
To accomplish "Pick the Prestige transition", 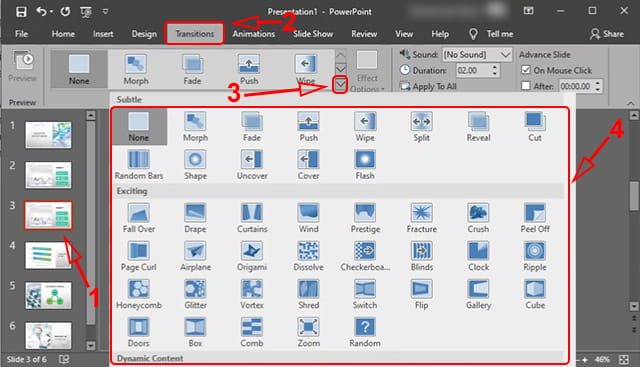I will pyautogui.click(x=365, y=218).
